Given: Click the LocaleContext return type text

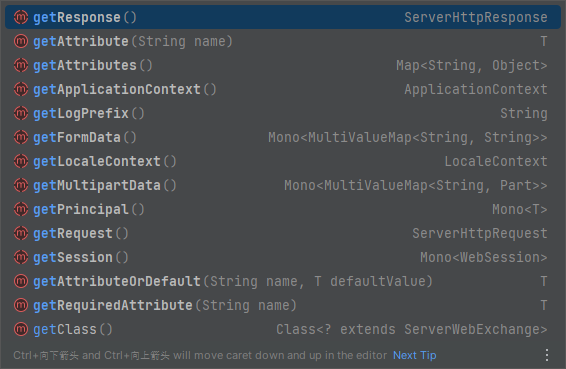Looking at the screenshot, I should 496,161.
